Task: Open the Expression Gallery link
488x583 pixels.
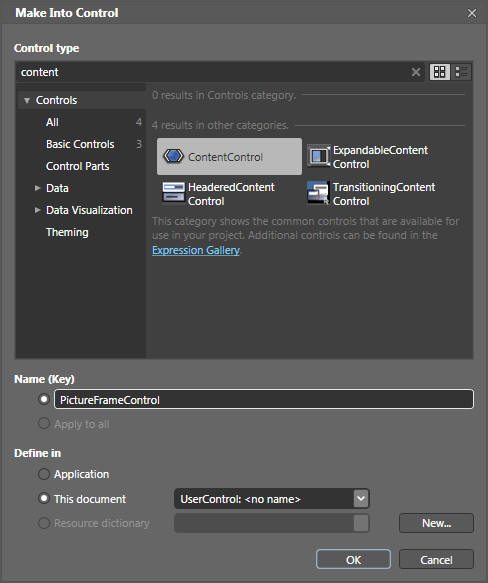Action: 196,250
